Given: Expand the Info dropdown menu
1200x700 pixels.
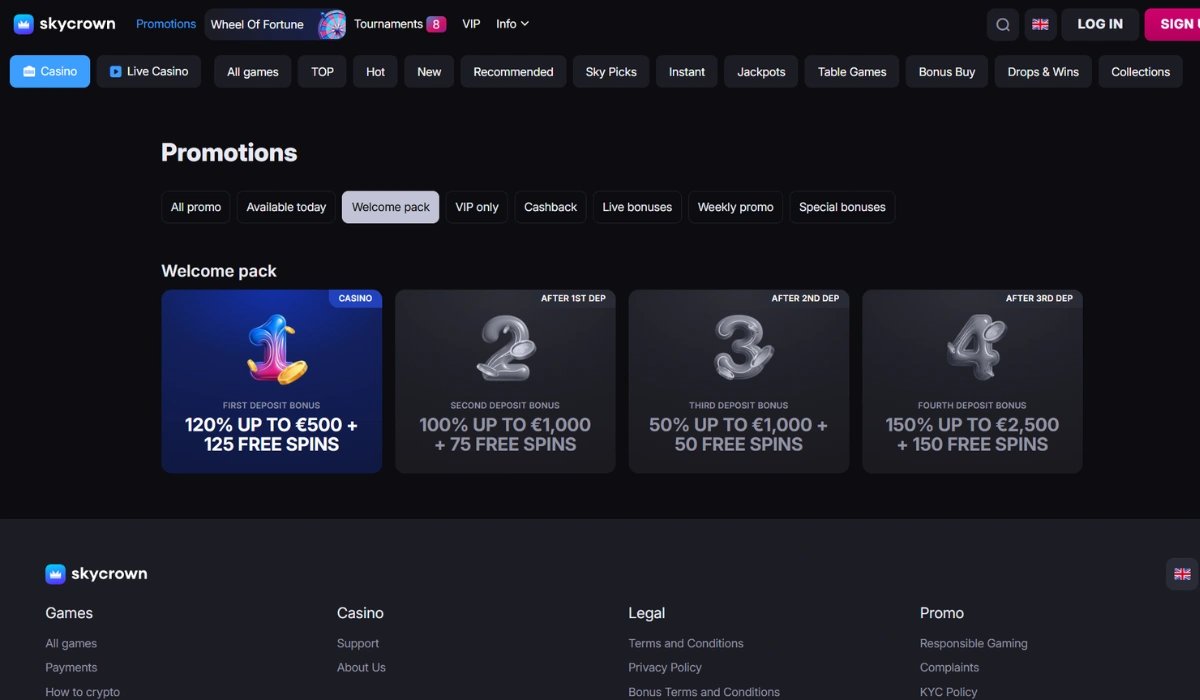Looking at the screenshot, I should (x=513, y=24).
